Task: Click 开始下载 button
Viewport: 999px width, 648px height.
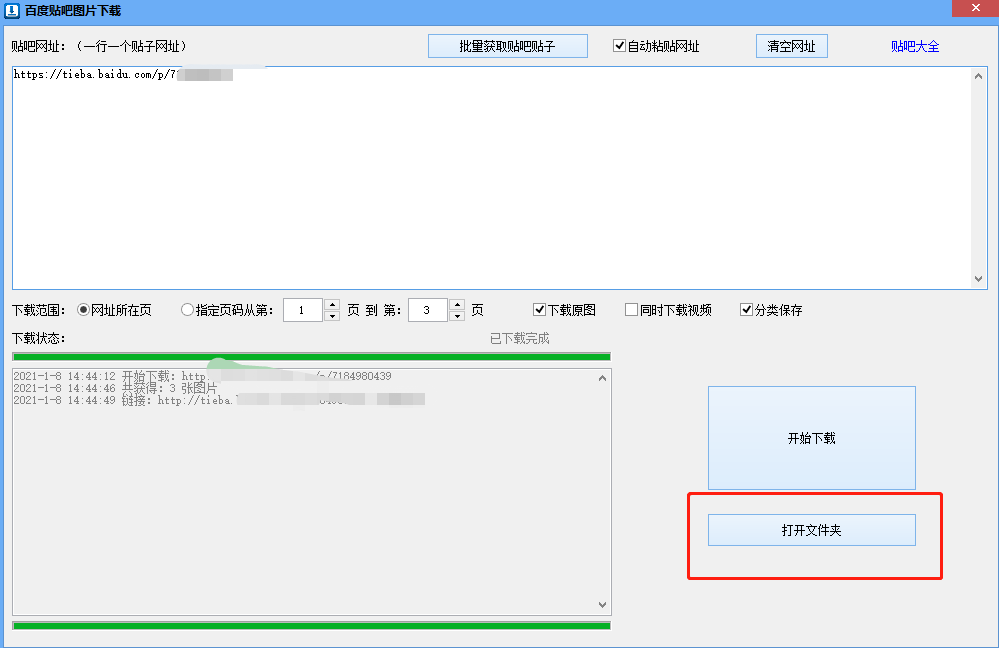Action: pyautogui.click(x=811, y=438)
